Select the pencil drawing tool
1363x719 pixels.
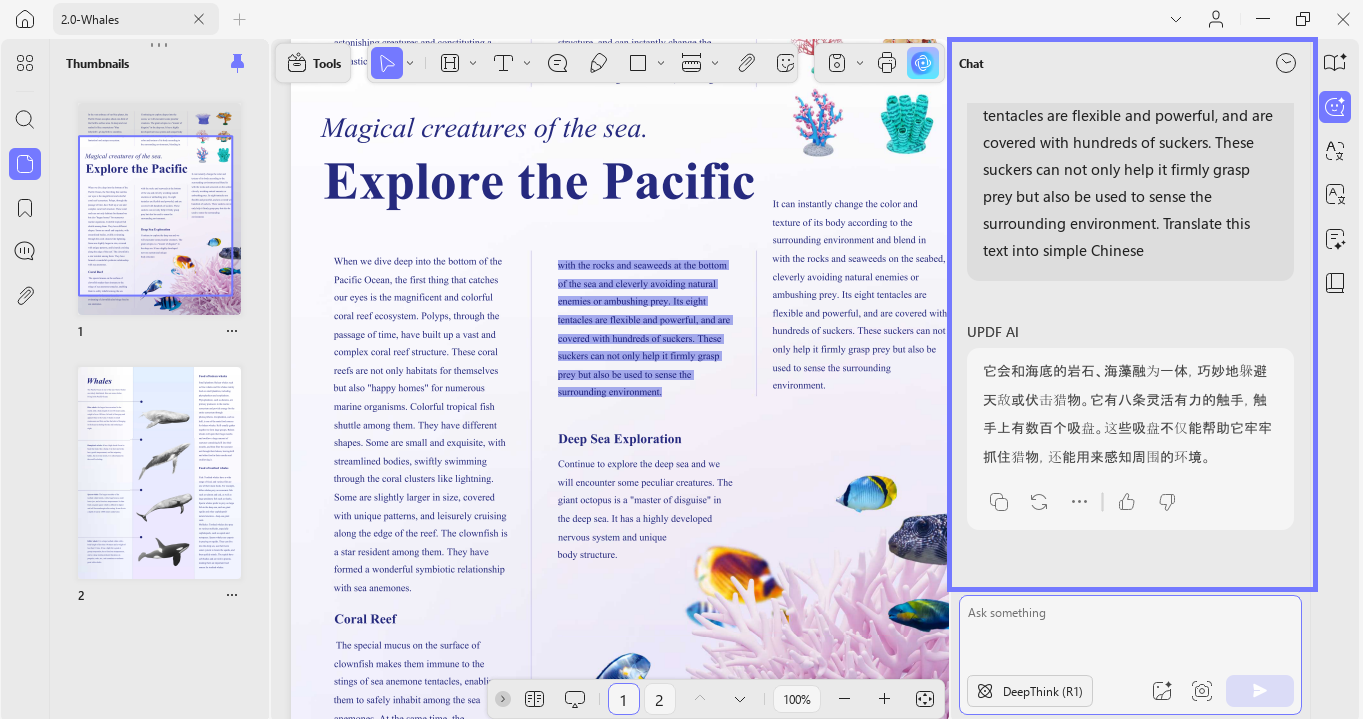pyautogui.click(x=598, y=63)
